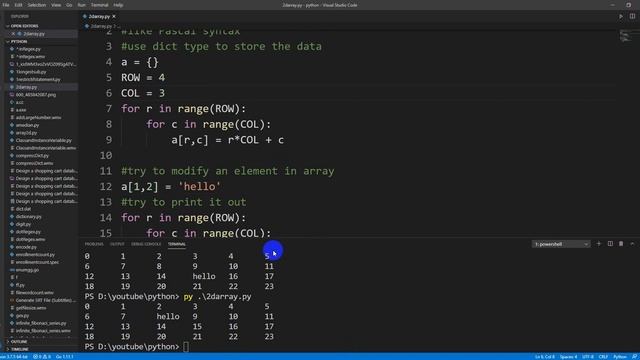Open filewordcount.wmv in the explorer
Image resolution: width=640 pixels, height=360 pixels.
click(35, 293)
